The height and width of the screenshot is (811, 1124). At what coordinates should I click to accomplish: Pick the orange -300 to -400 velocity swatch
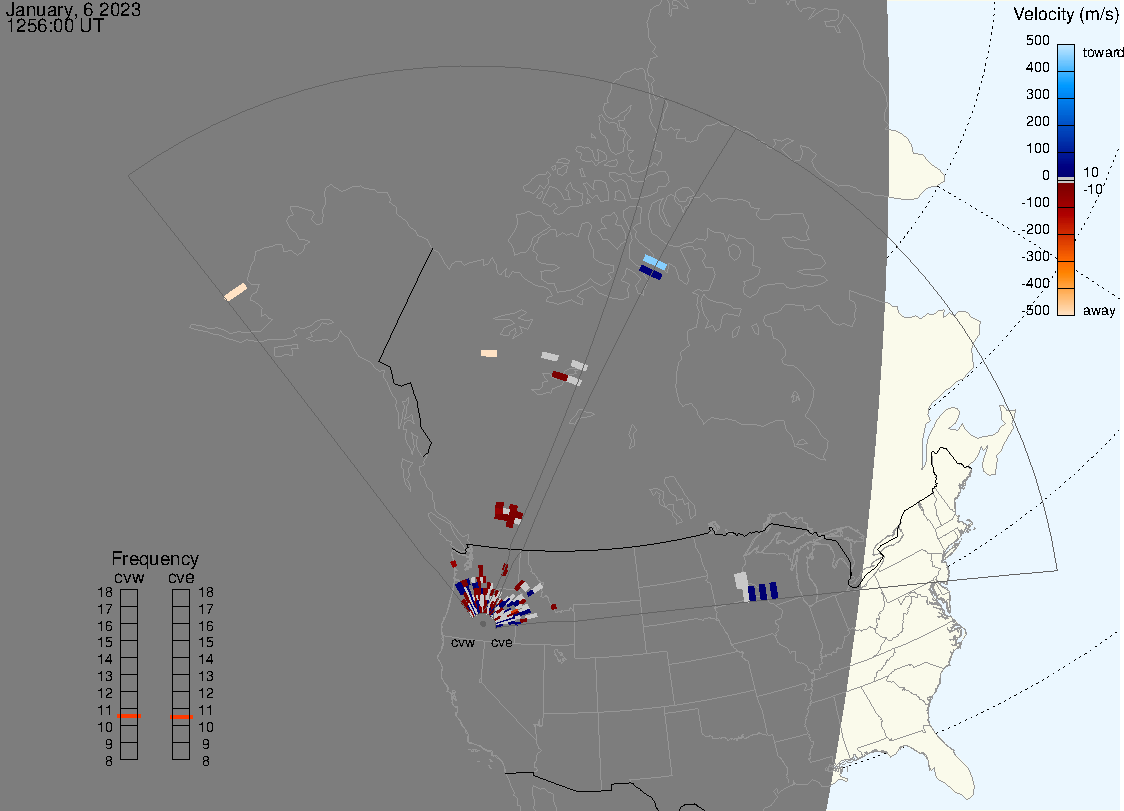click(x=1066, y=275)
